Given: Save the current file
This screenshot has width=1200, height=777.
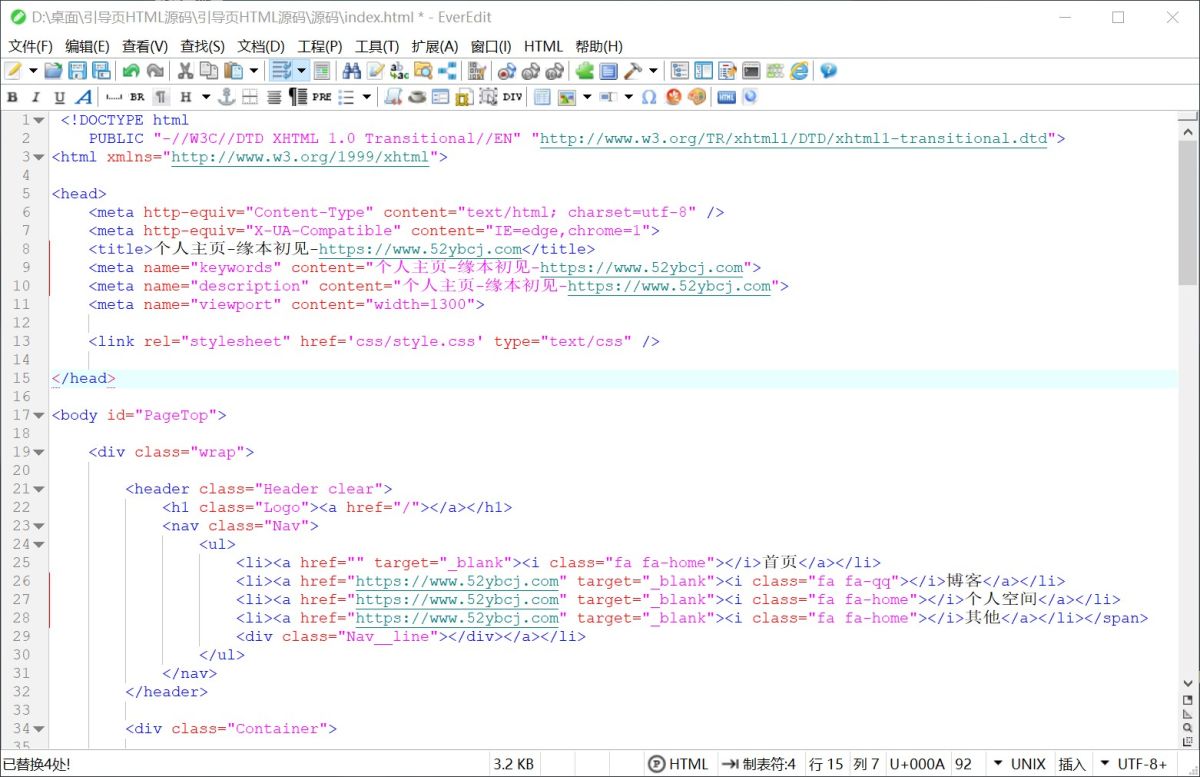Looking at the screenshot, I should [77, 71].
